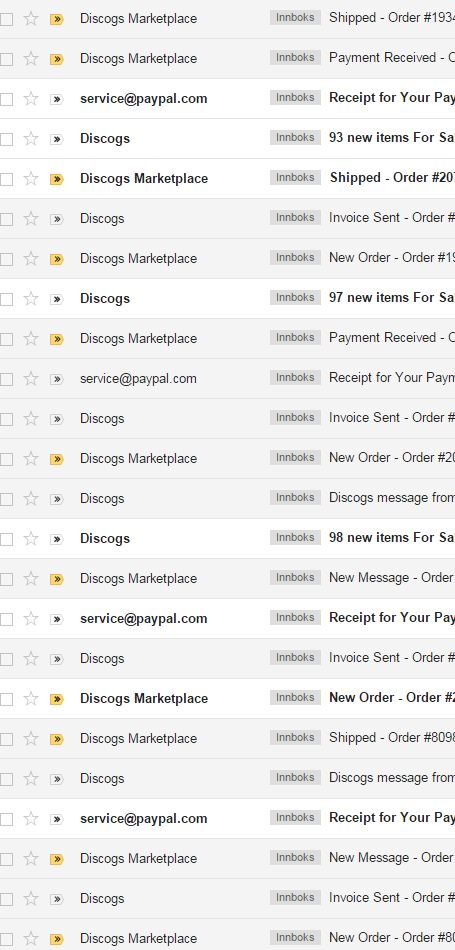Viewport: 455px width, 950px height.
Task: Select checkbox for 'Shipped - Order #1934' email
Action: pyautogui.click(x=6, y=19)
